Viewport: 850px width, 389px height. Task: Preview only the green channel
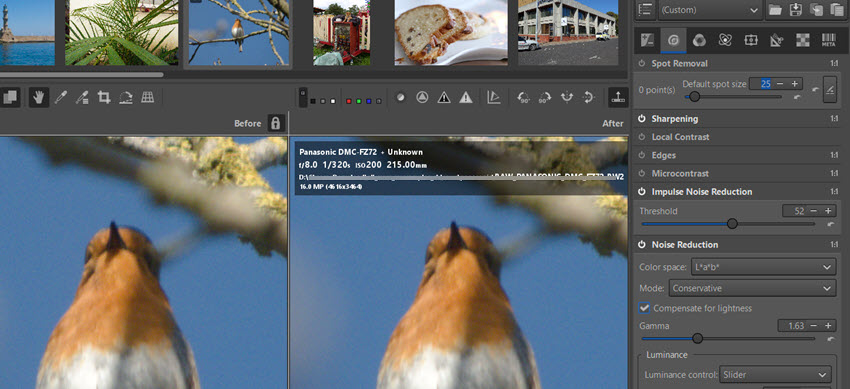point(359,101)
